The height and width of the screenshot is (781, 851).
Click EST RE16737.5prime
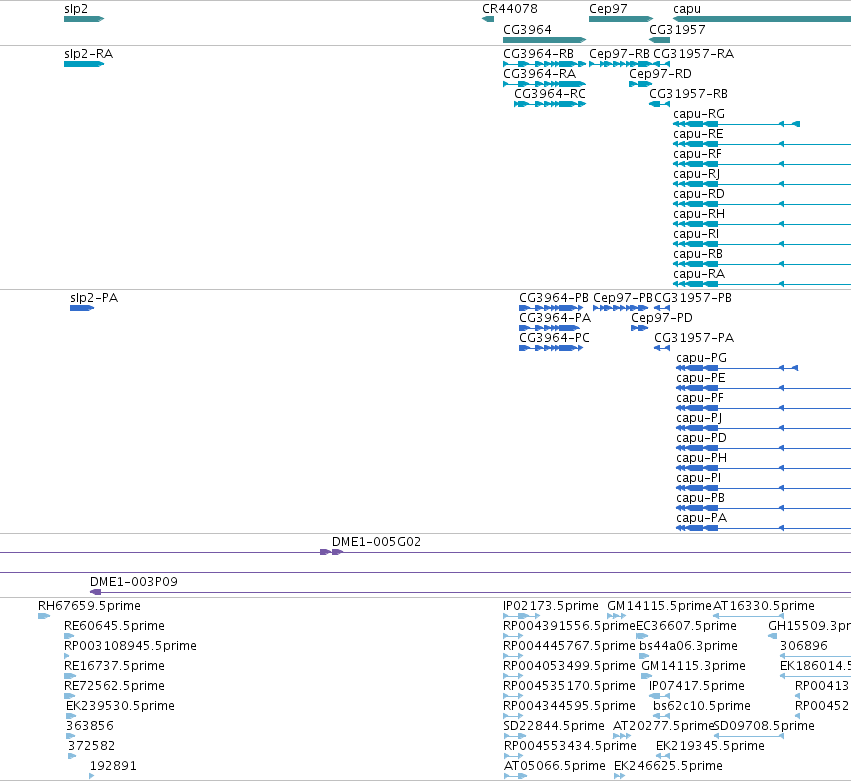click(114, 666)
